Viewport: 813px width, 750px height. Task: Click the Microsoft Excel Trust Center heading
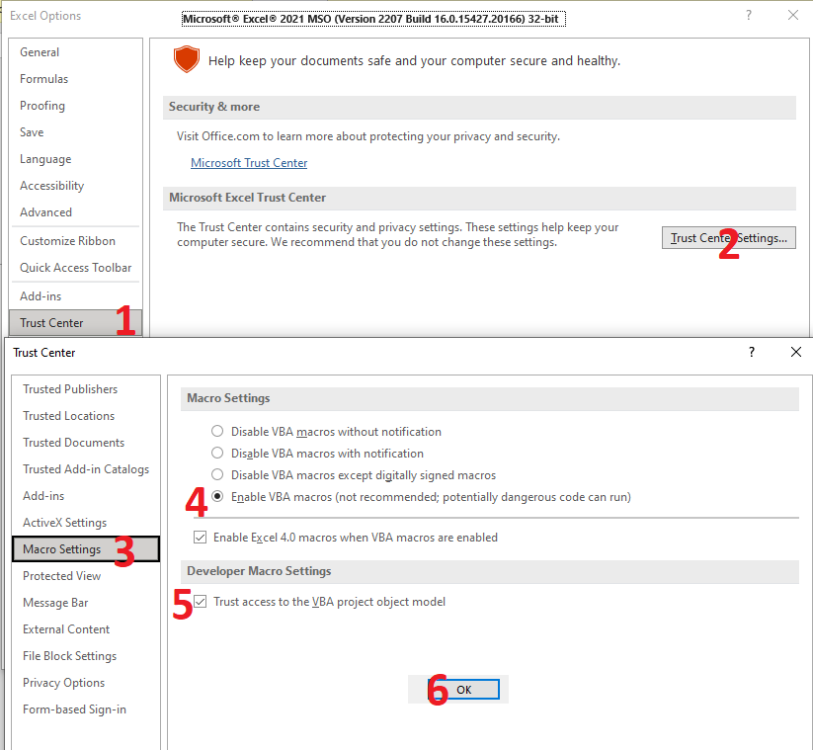(x=247, y=198)
